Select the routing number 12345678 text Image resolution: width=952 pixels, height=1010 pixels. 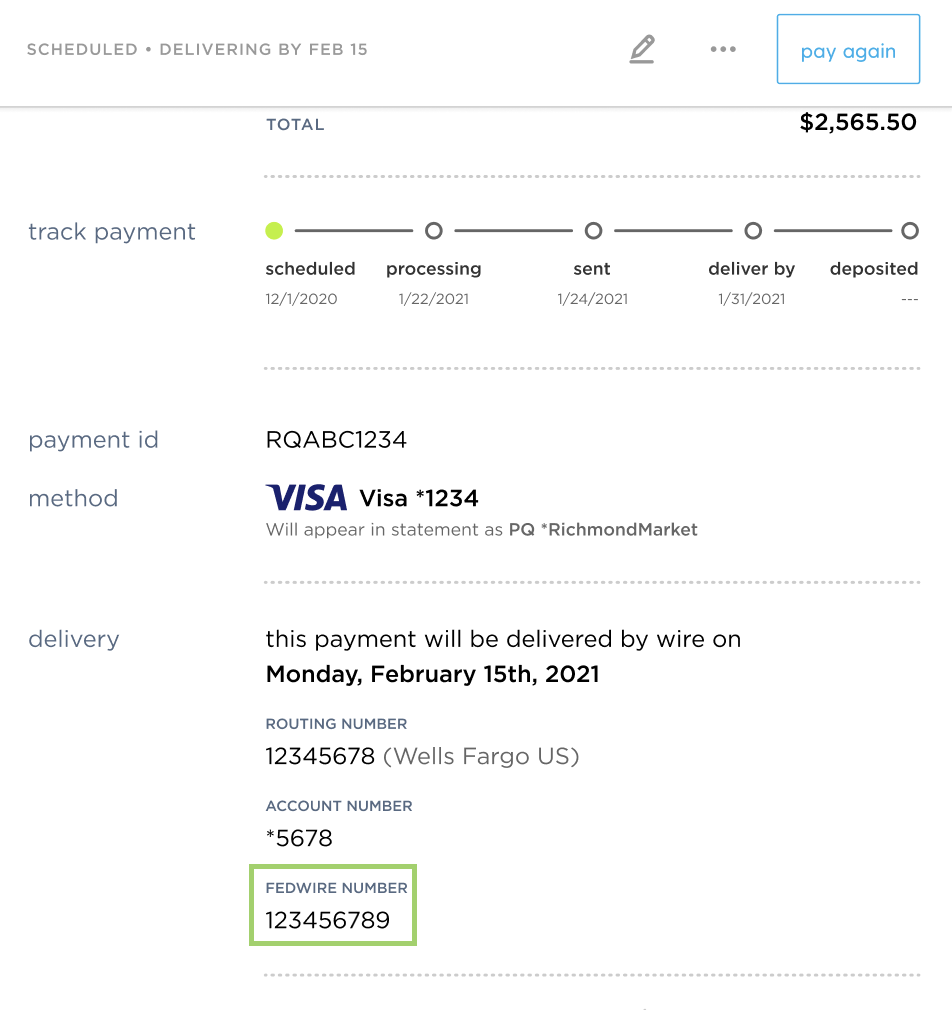click(x=320, y=756)
